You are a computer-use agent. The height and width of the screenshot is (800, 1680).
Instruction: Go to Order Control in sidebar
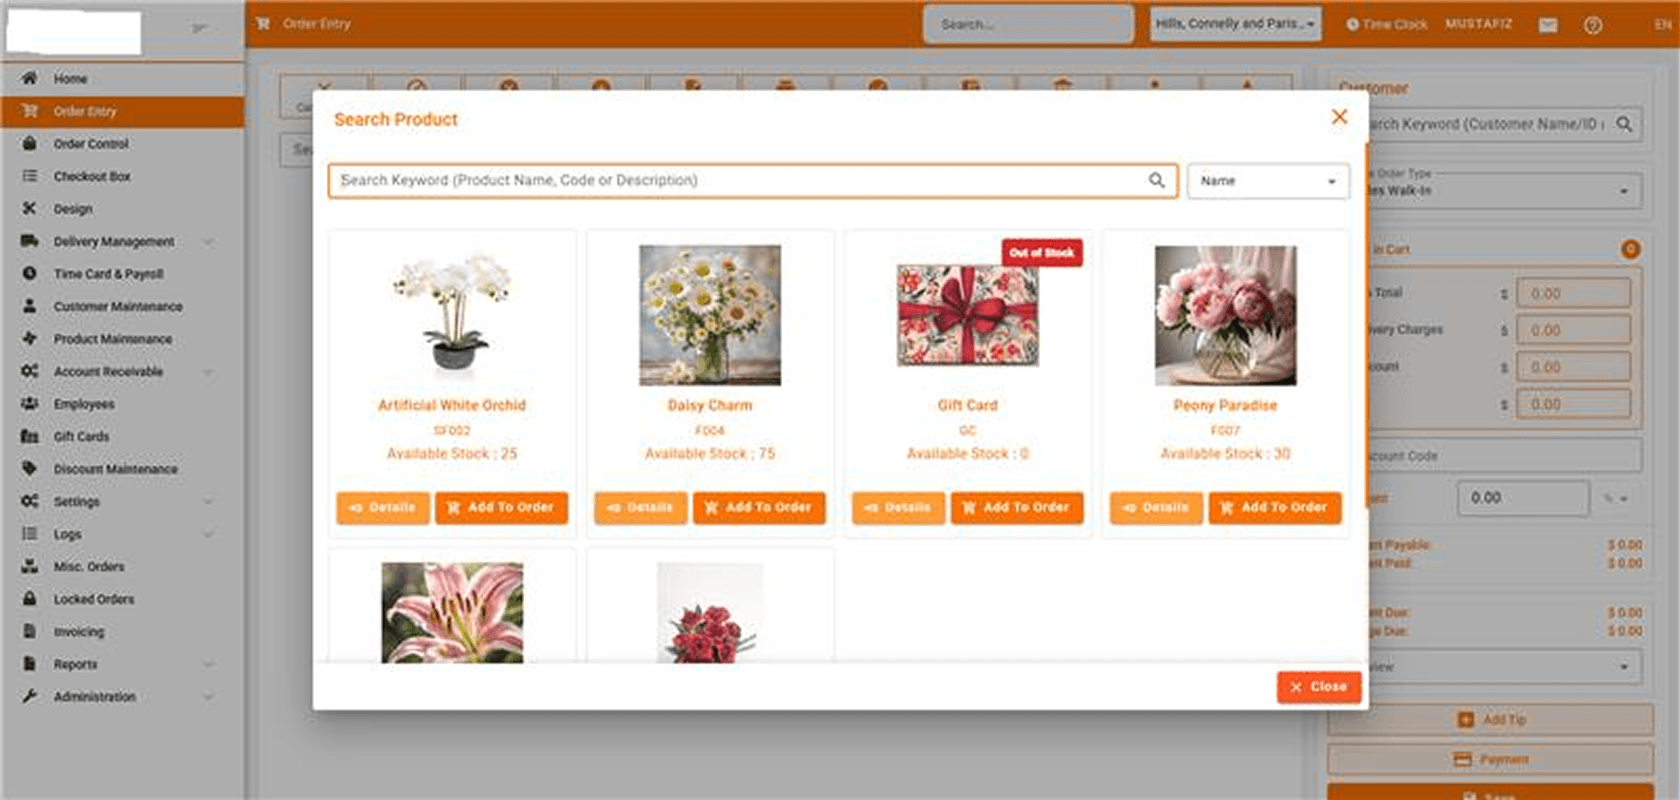(x=91, y=144)
